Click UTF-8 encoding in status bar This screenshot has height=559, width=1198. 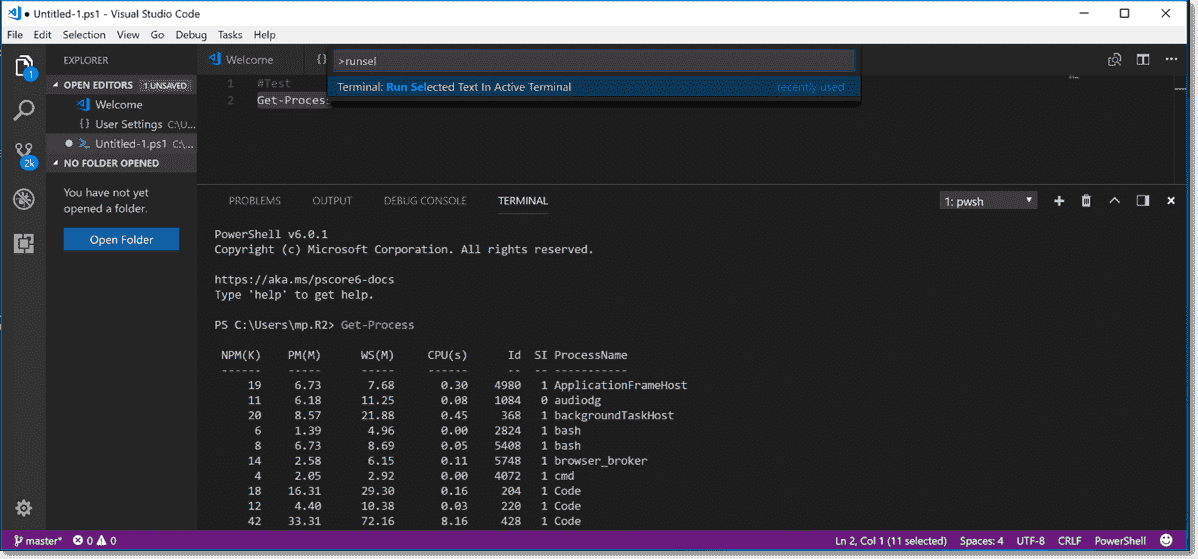pyautogui.click(x=1031, y=541)
